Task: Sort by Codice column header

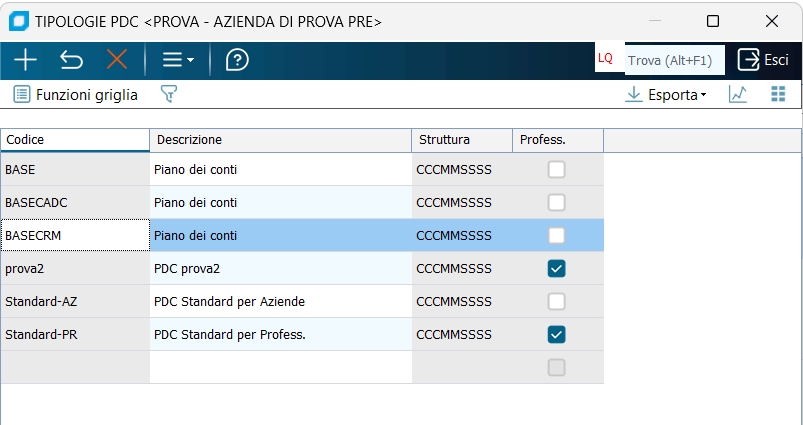Action: [x=75, y=140]
